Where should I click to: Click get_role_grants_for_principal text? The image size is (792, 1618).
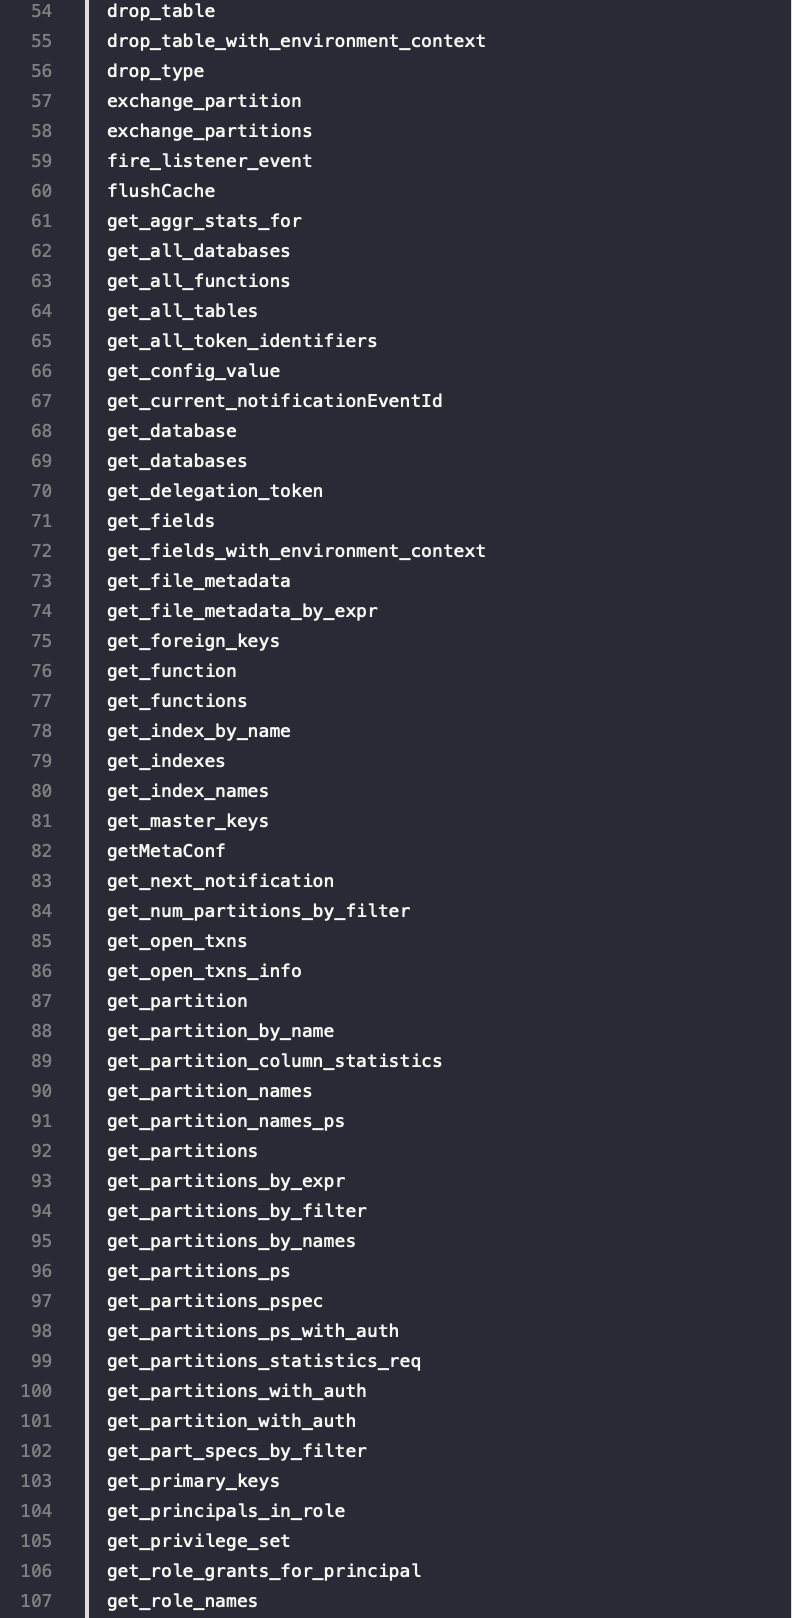[x=264, y=1571]
